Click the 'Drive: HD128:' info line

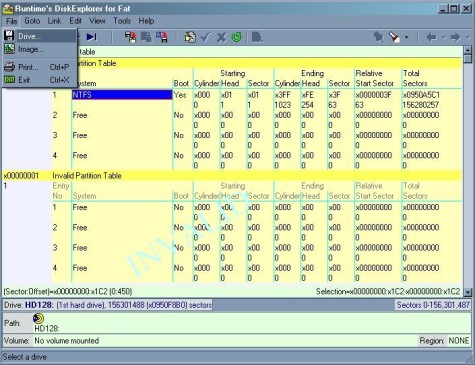(x=108, y=305)
